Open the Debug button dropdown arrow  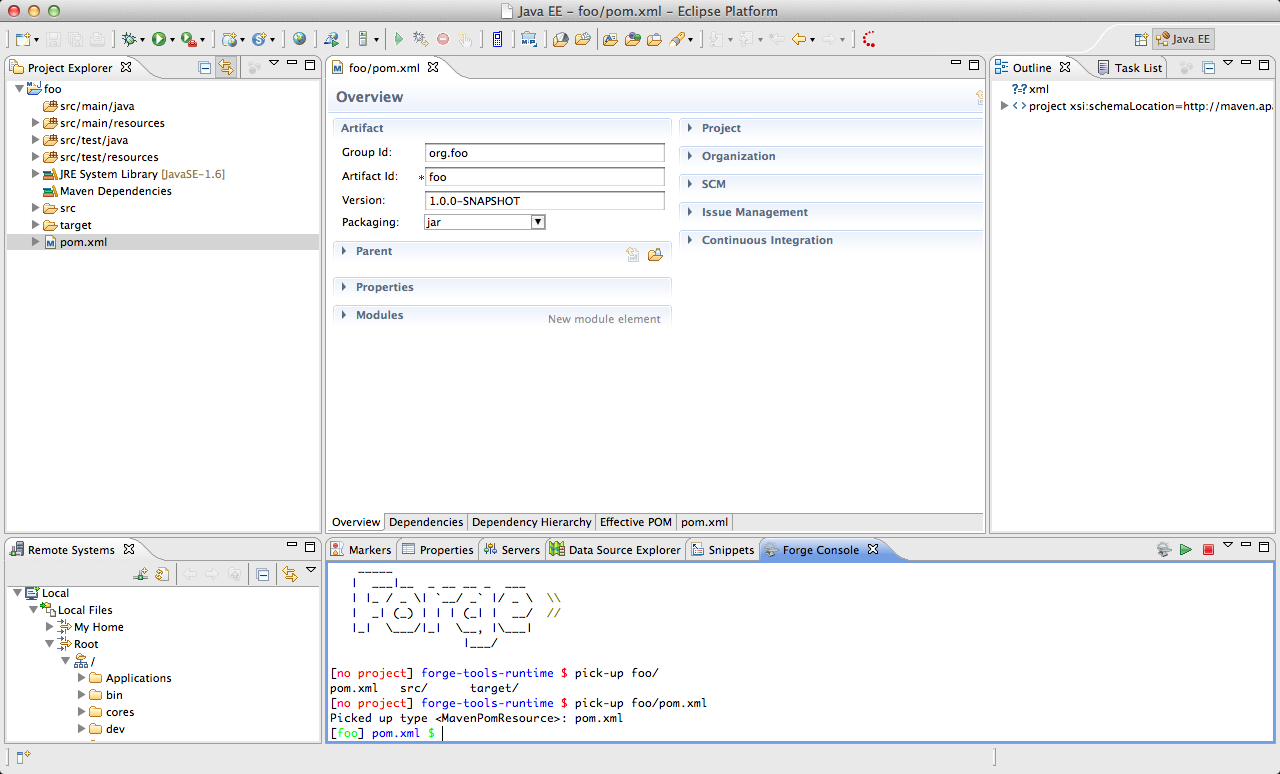(x=142, y=40)
